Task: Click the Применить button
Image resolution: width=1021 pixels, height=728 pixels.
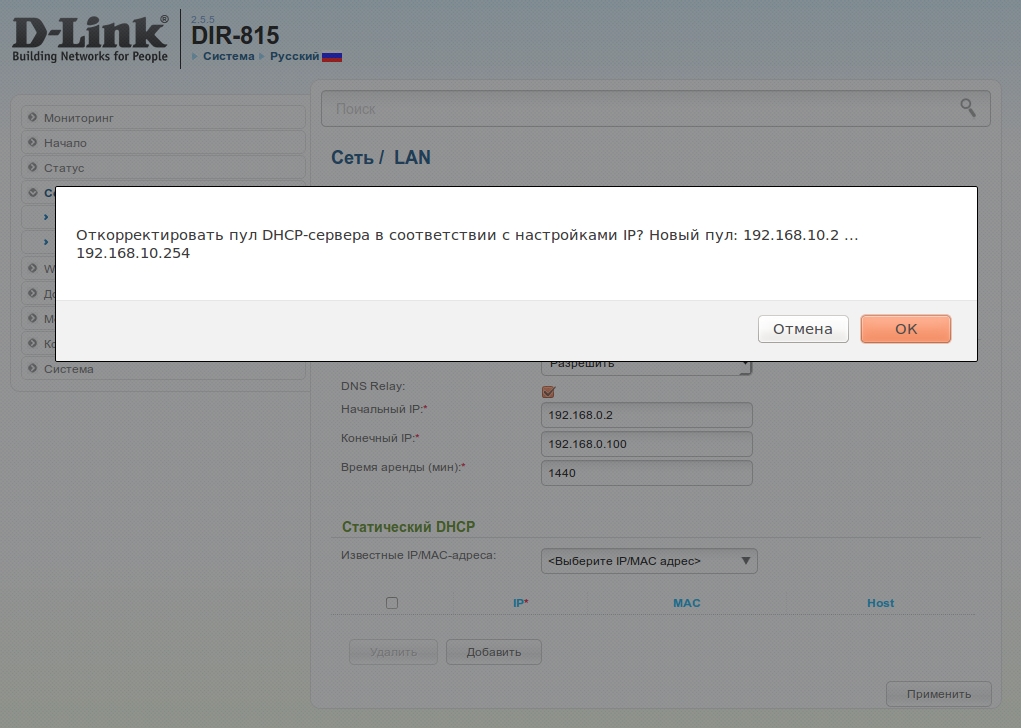Action: (x=938, y=694)
